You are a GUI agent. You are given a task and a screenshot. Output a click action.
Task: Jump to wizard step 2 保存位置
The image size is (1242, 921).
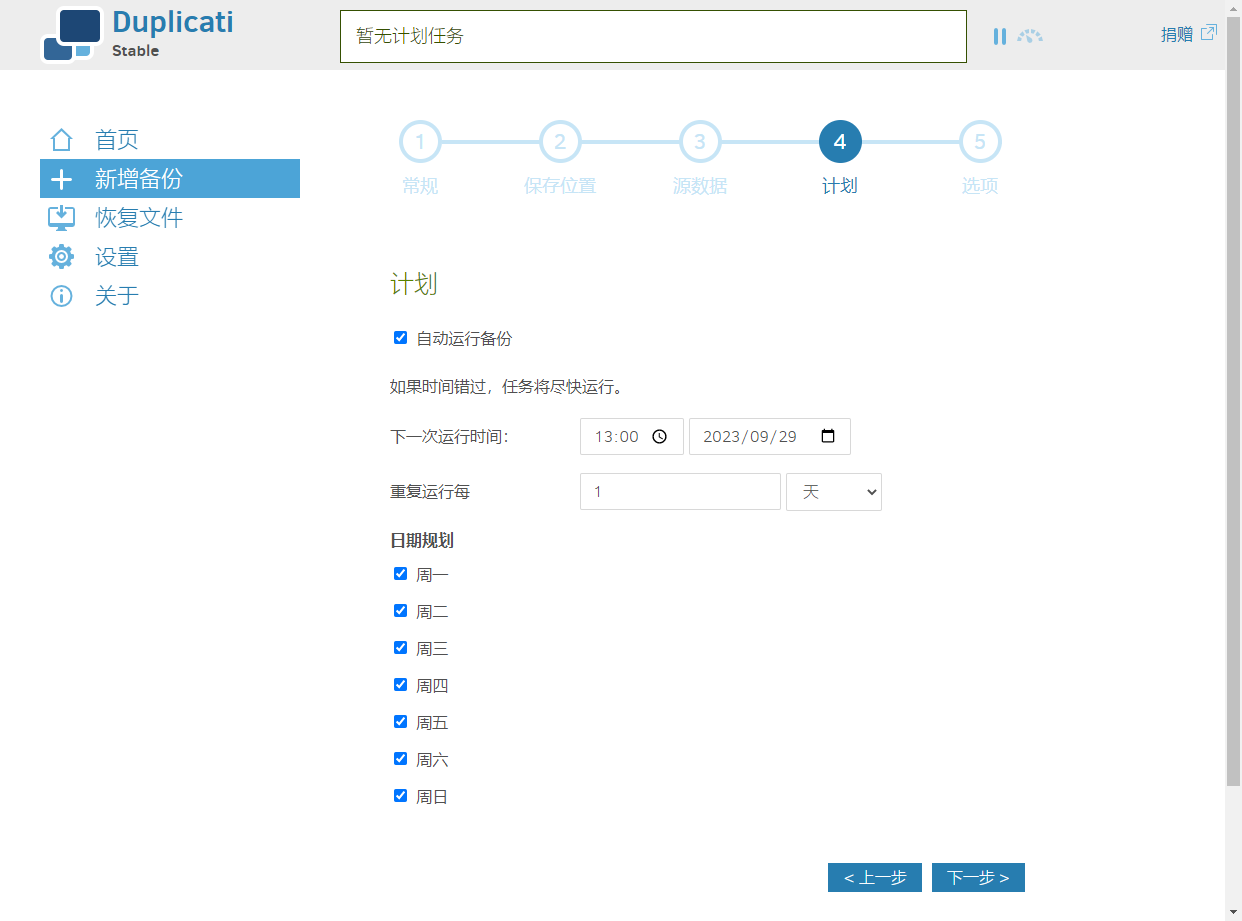click(560, 142)
